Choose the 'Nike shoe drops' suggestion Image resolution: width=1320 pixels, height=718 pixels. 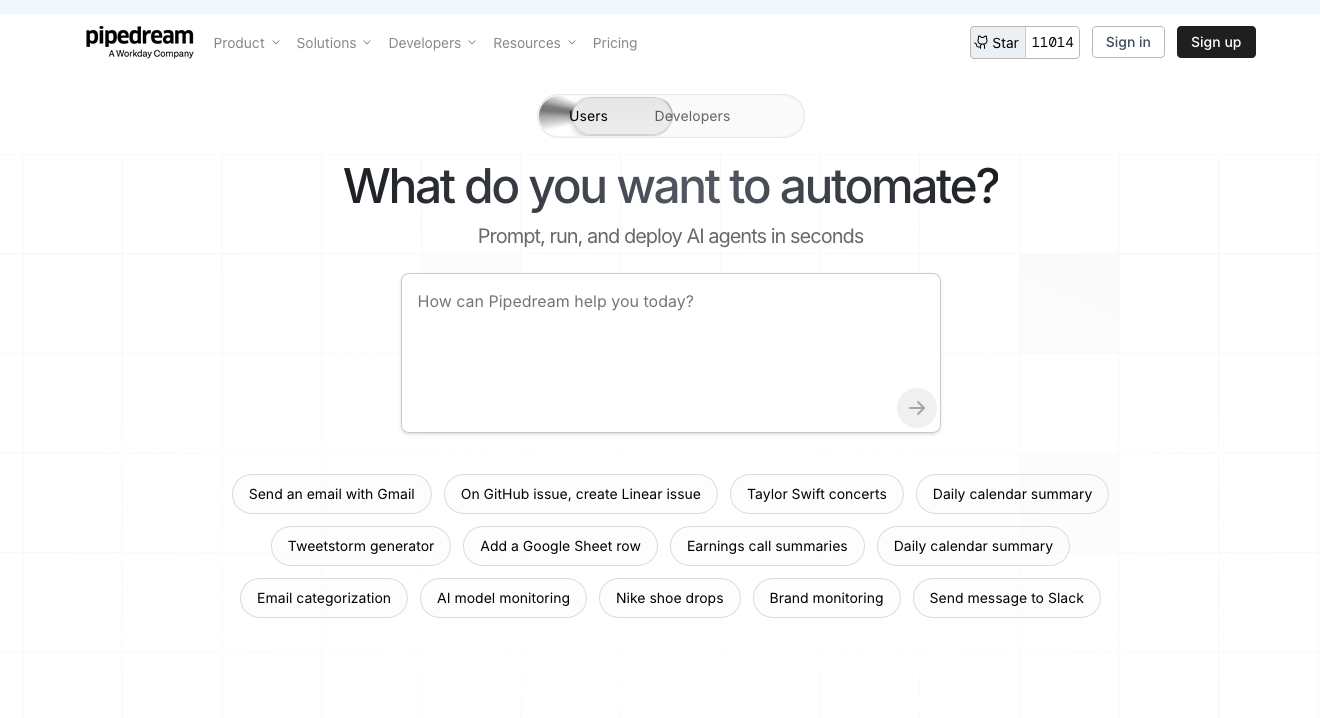pyautogui.click(x=669, y=598)
